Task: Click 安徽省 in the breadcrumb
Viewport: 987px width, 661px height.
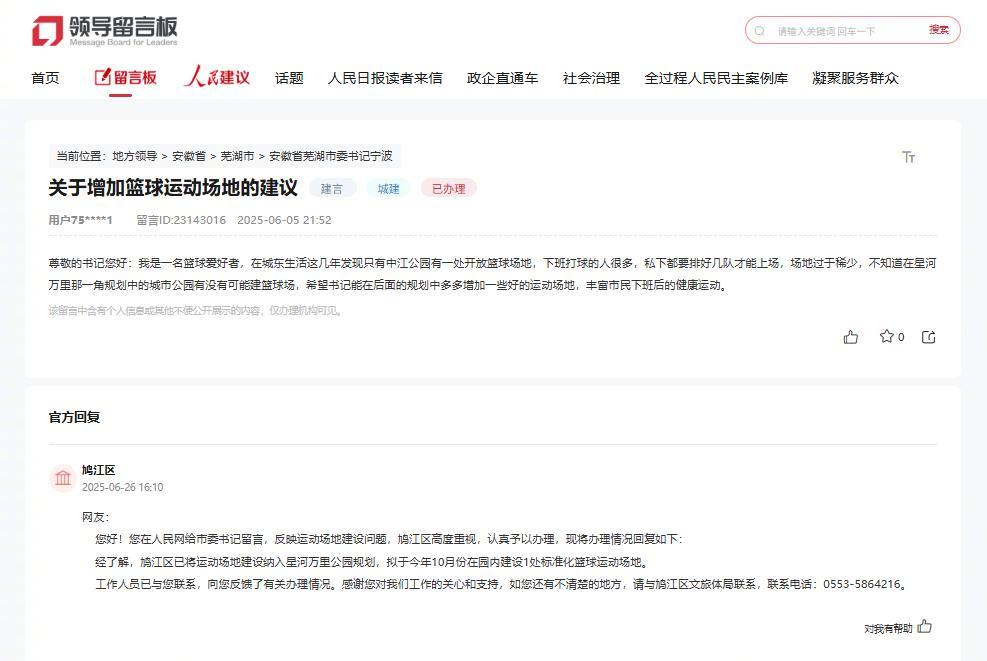Action: (x=189, y=156)
